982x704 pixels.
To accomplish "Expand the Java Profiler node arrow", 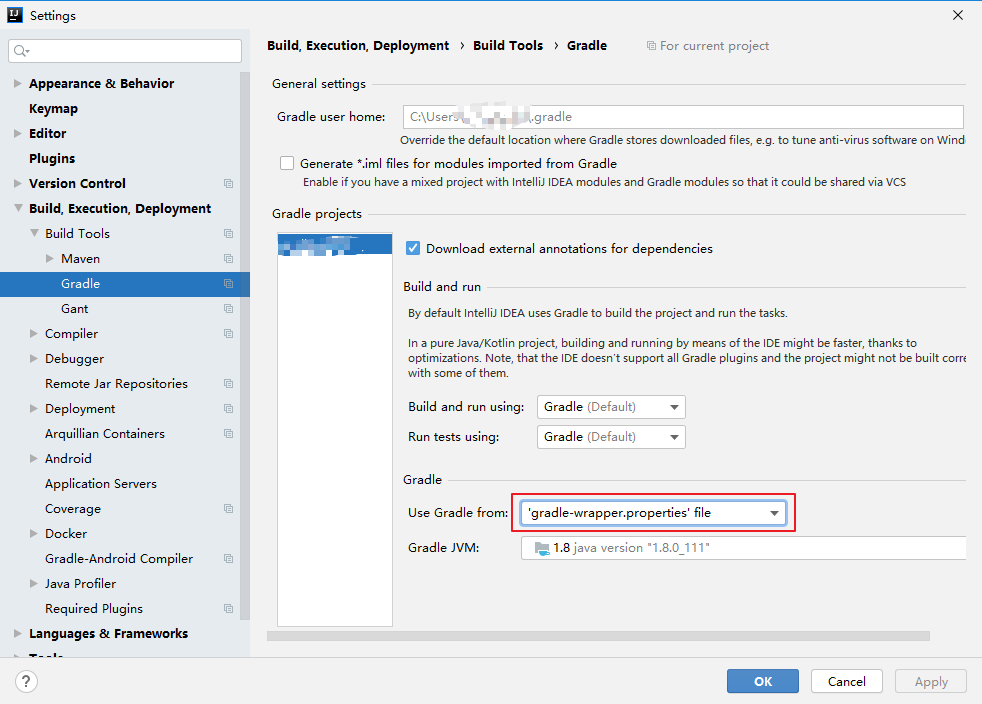I will point(34,584).
